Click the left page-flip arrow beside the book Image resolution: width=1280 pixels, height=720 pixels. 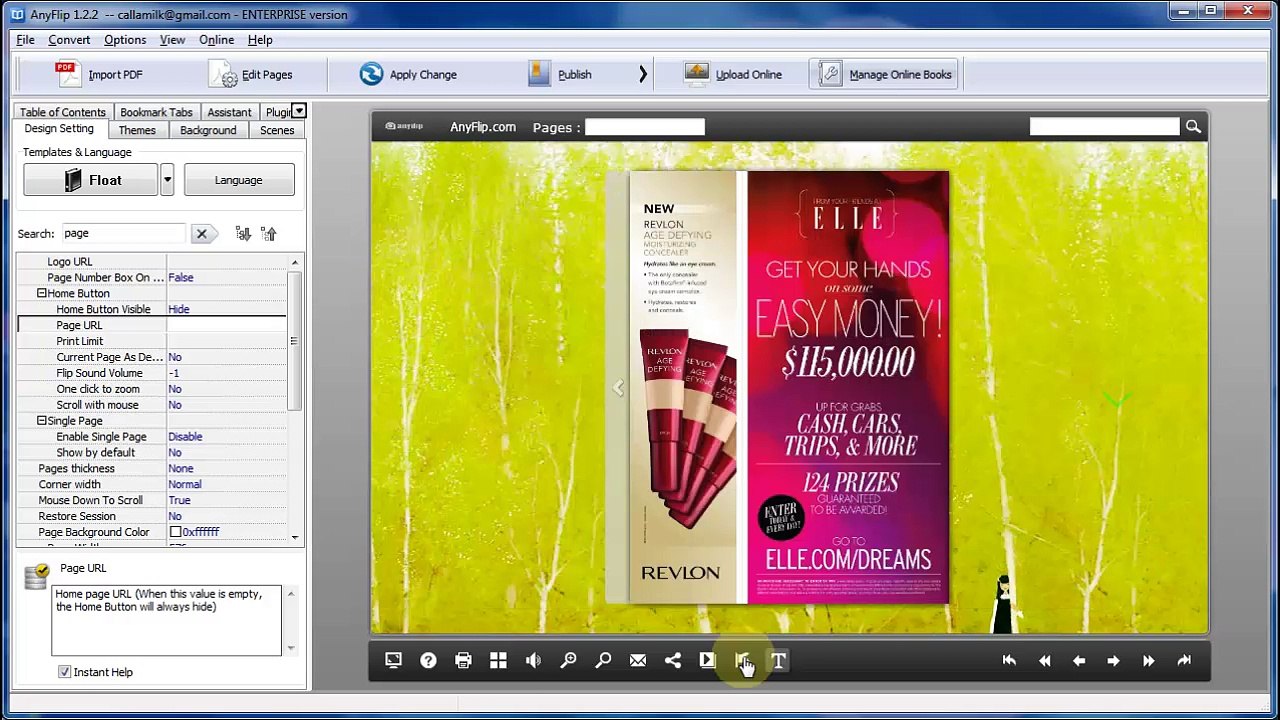pos(618,388)
